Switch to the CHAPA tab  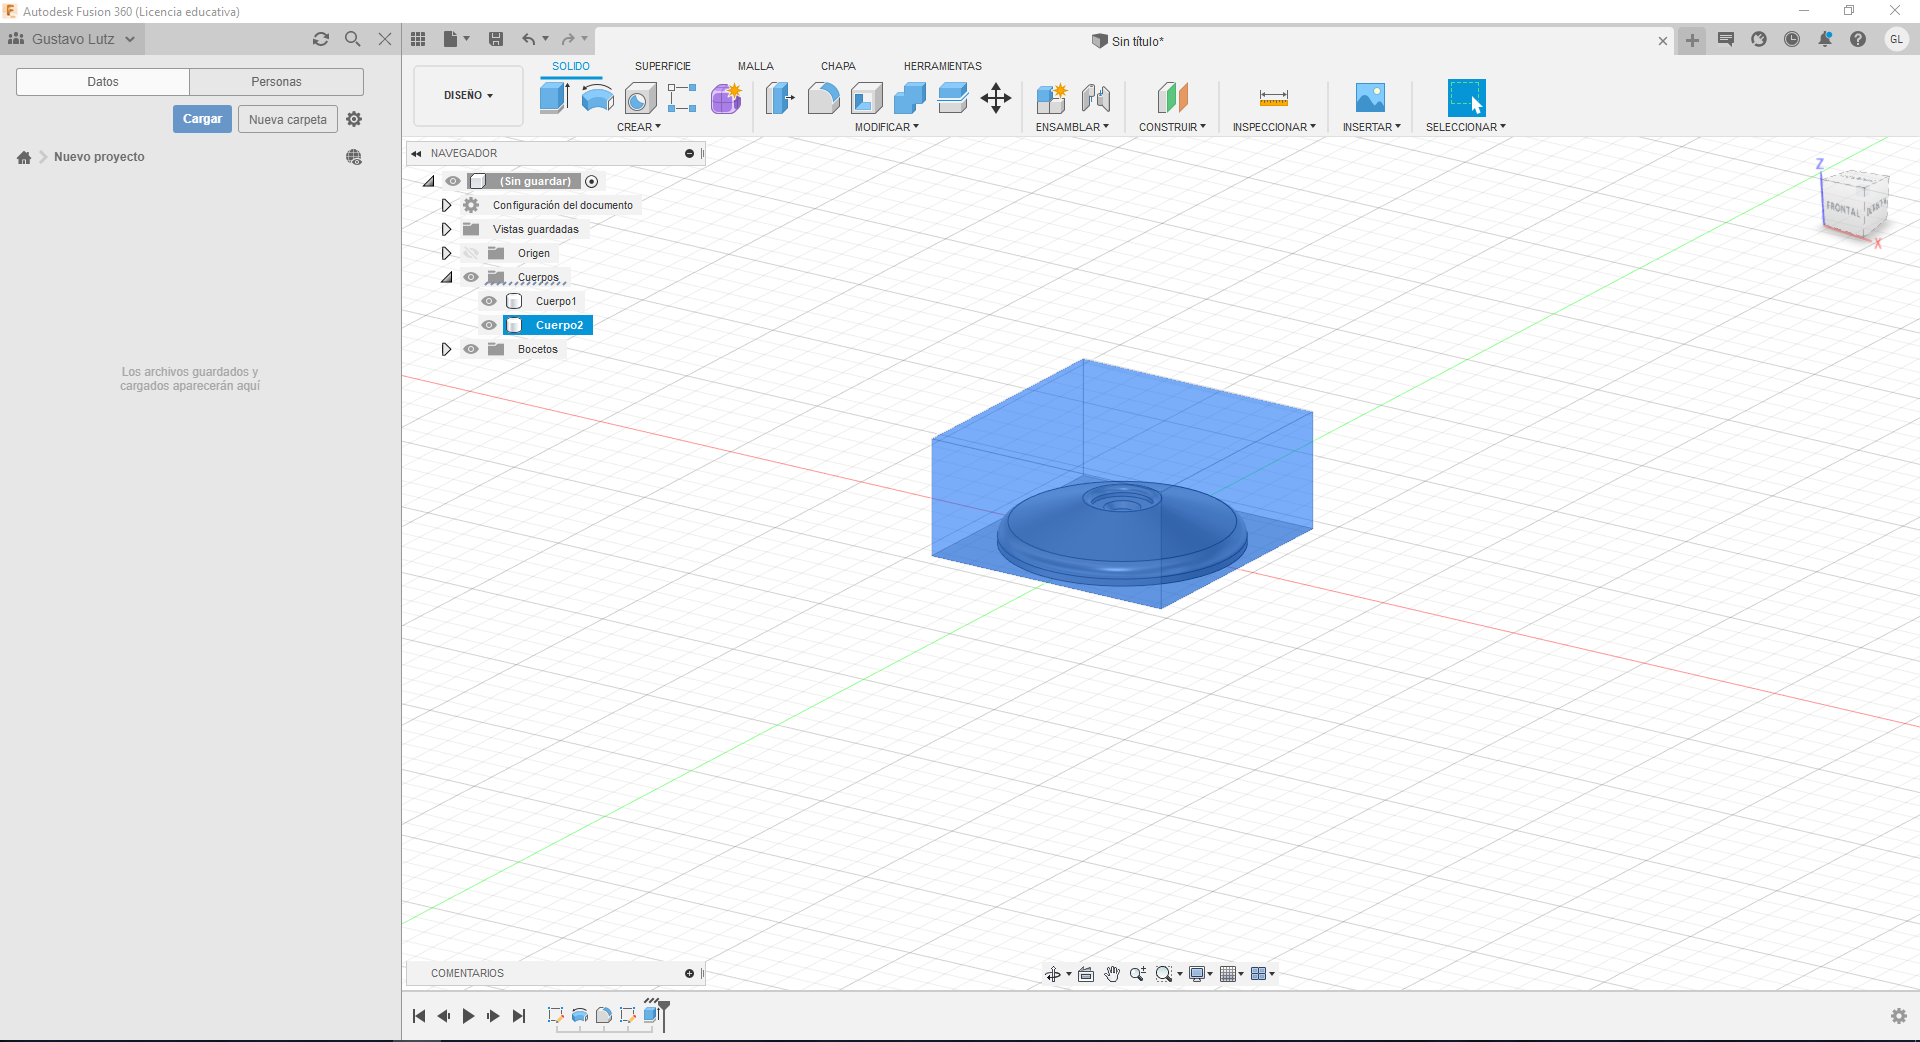pyautogui.click(x=838, y=66)
